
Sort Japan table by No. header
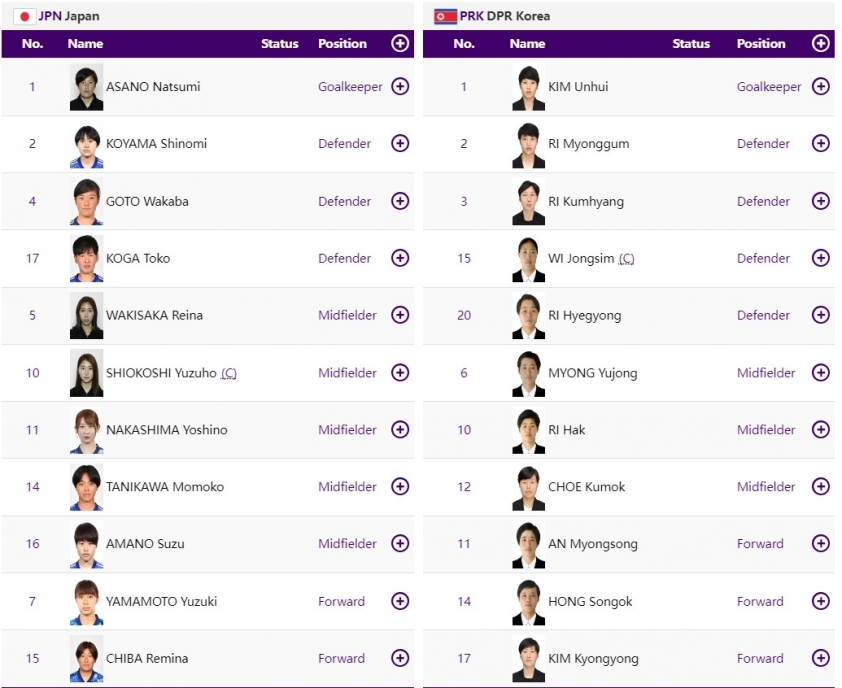coord(32,44)
